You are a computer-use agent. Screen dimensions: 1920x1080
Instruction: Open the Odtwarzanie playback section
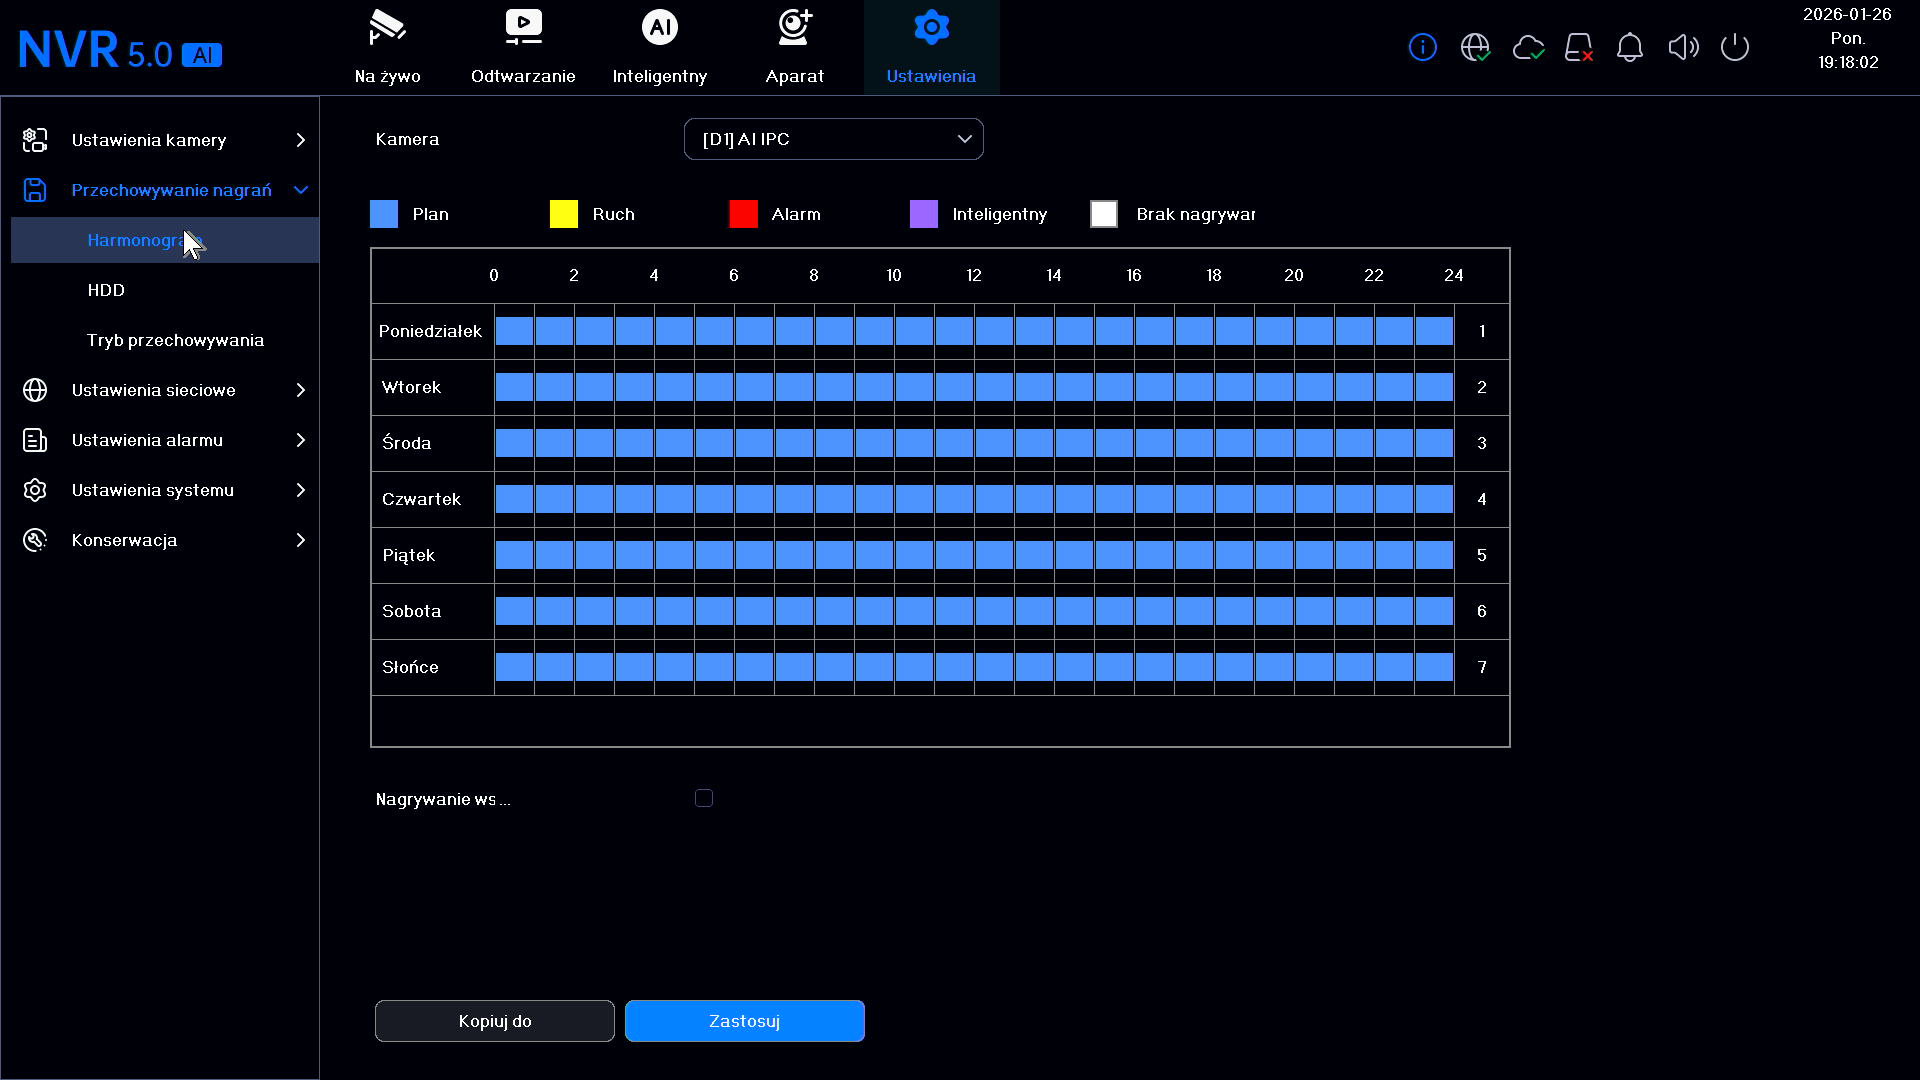click(x=523, y=47)
